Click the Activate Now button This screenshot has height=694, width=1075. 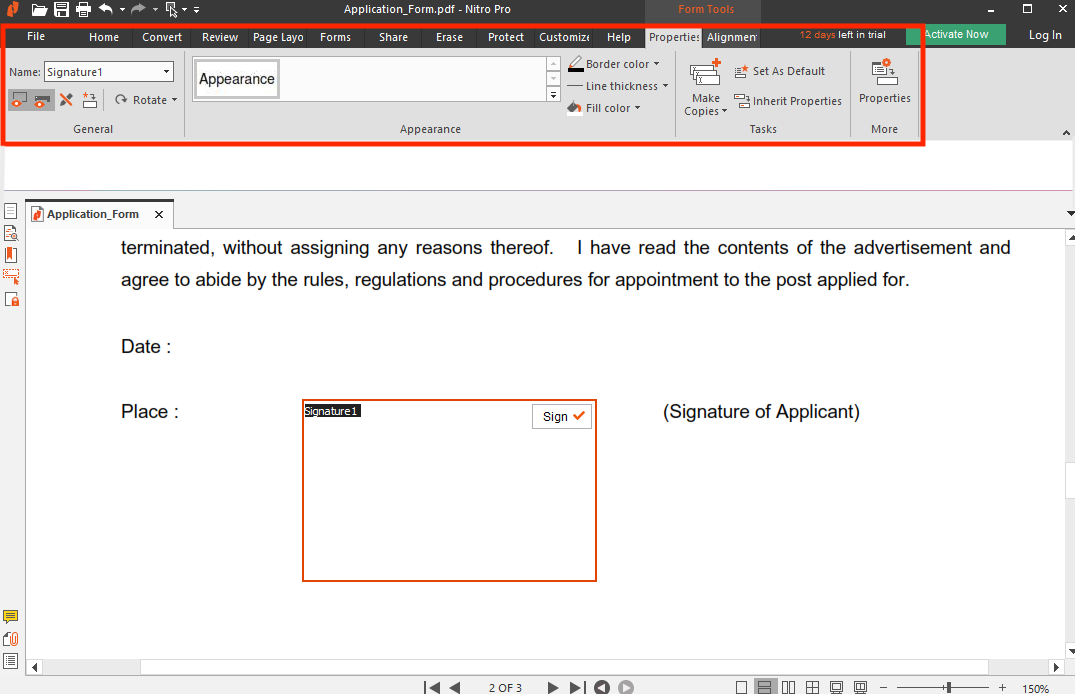pos(955,35)
